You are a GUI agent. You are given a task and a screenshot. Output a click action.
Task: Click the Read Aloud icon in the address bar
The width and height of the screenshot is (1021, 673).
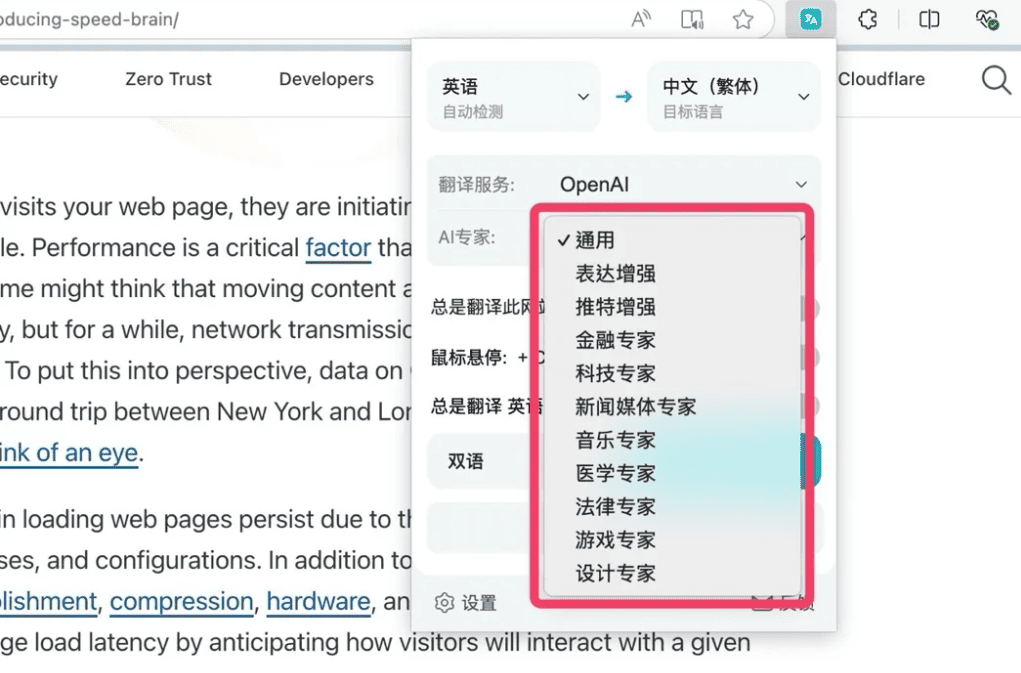[641, 19]
